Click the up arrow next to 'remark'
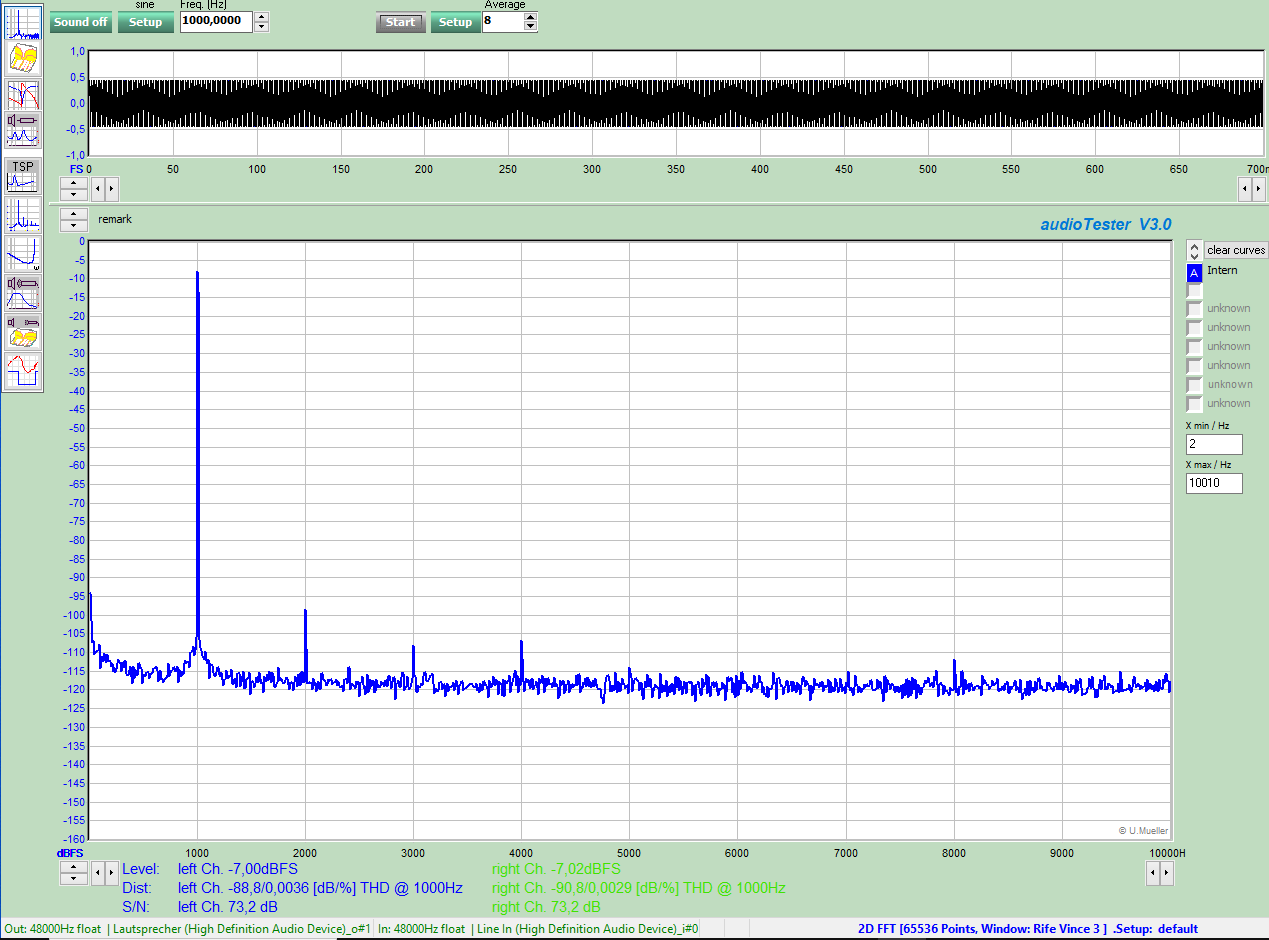The image size is (1269, 940). coord(74,214)
